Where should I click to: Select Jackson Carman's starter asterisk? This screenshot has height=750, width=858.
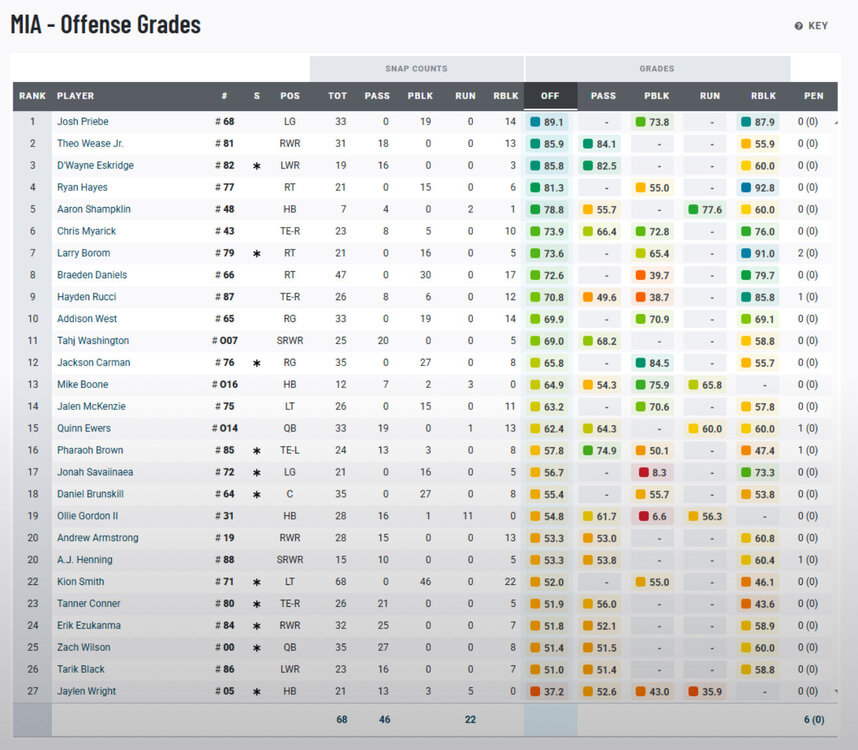[257, 363]
